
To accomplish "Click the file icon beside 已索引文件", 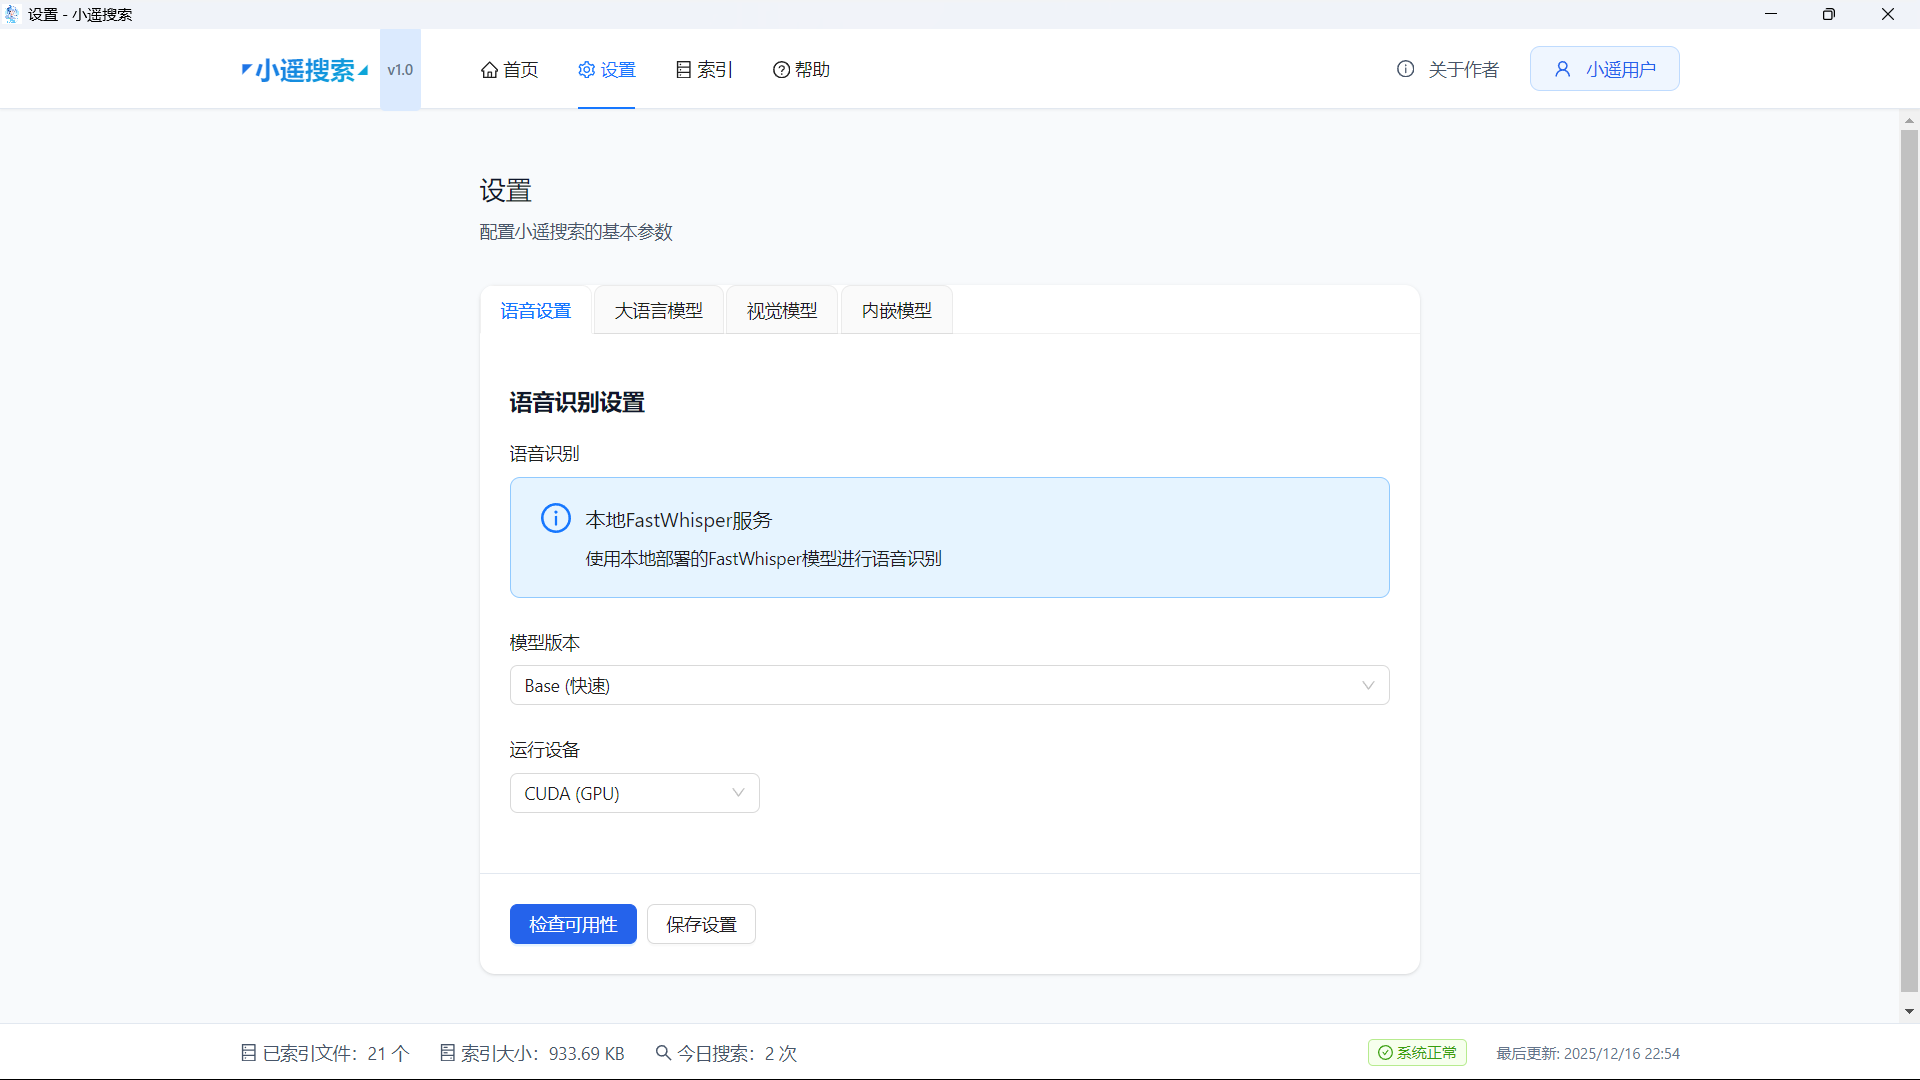I will point(247,1053).
